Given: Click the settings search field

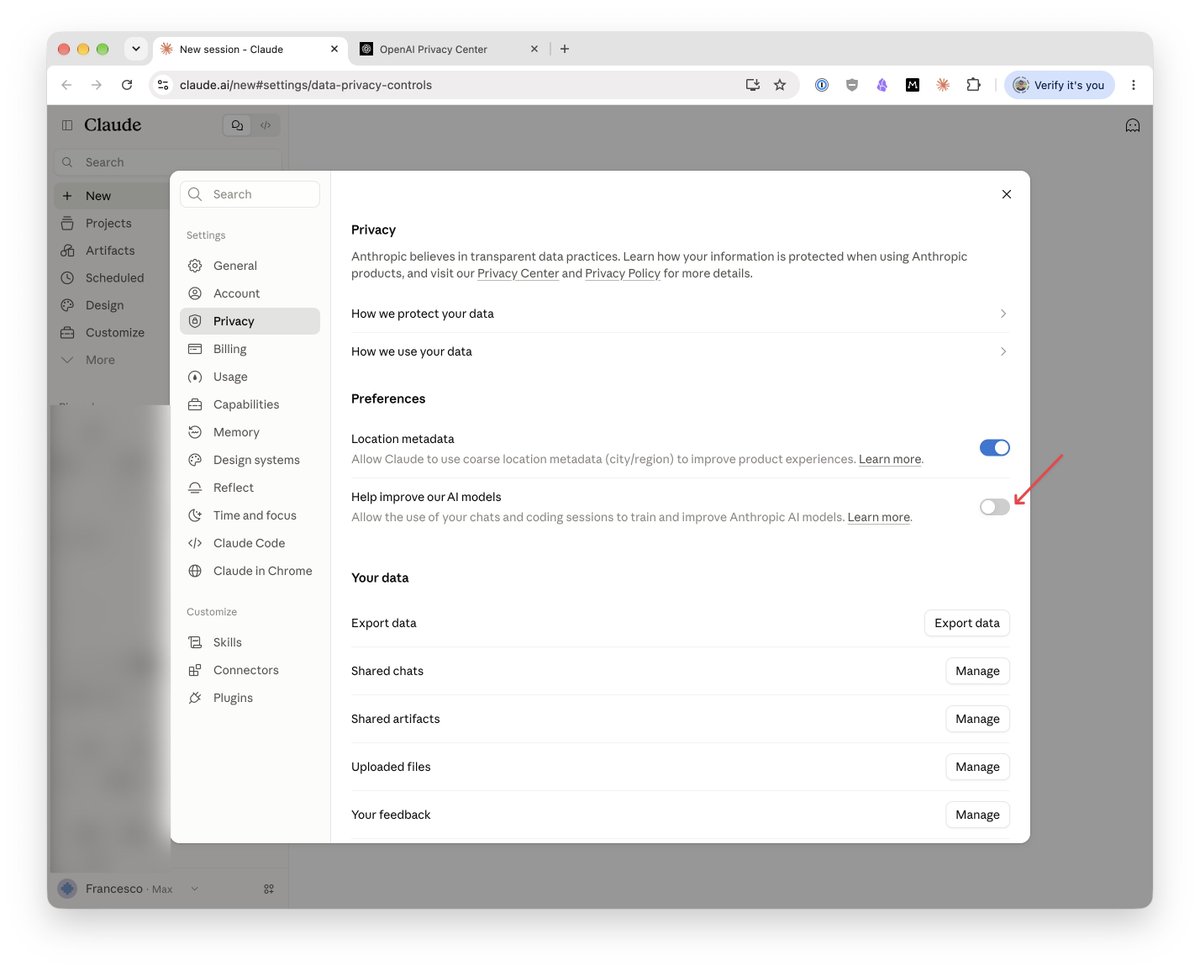Looking at the screenshot, I should (250, 194).
